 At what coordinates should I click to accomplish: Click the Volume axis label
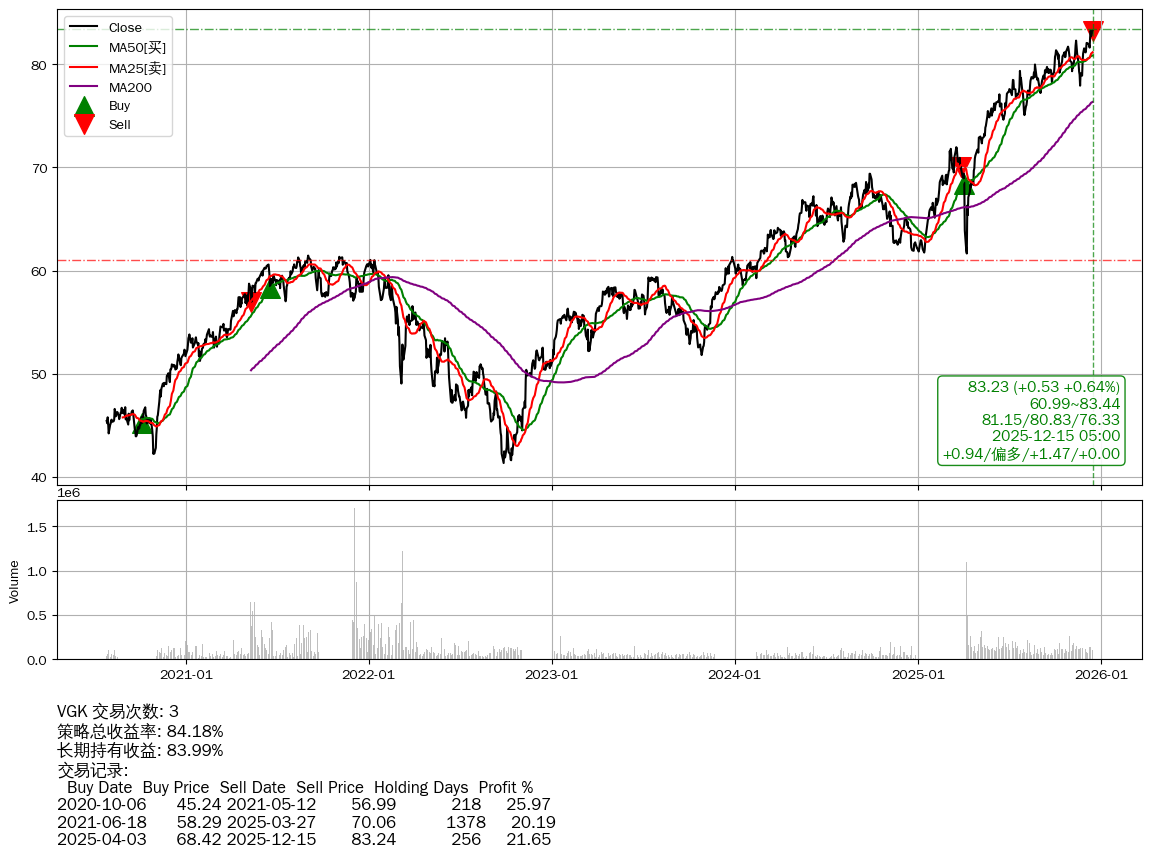coord(14,581)
